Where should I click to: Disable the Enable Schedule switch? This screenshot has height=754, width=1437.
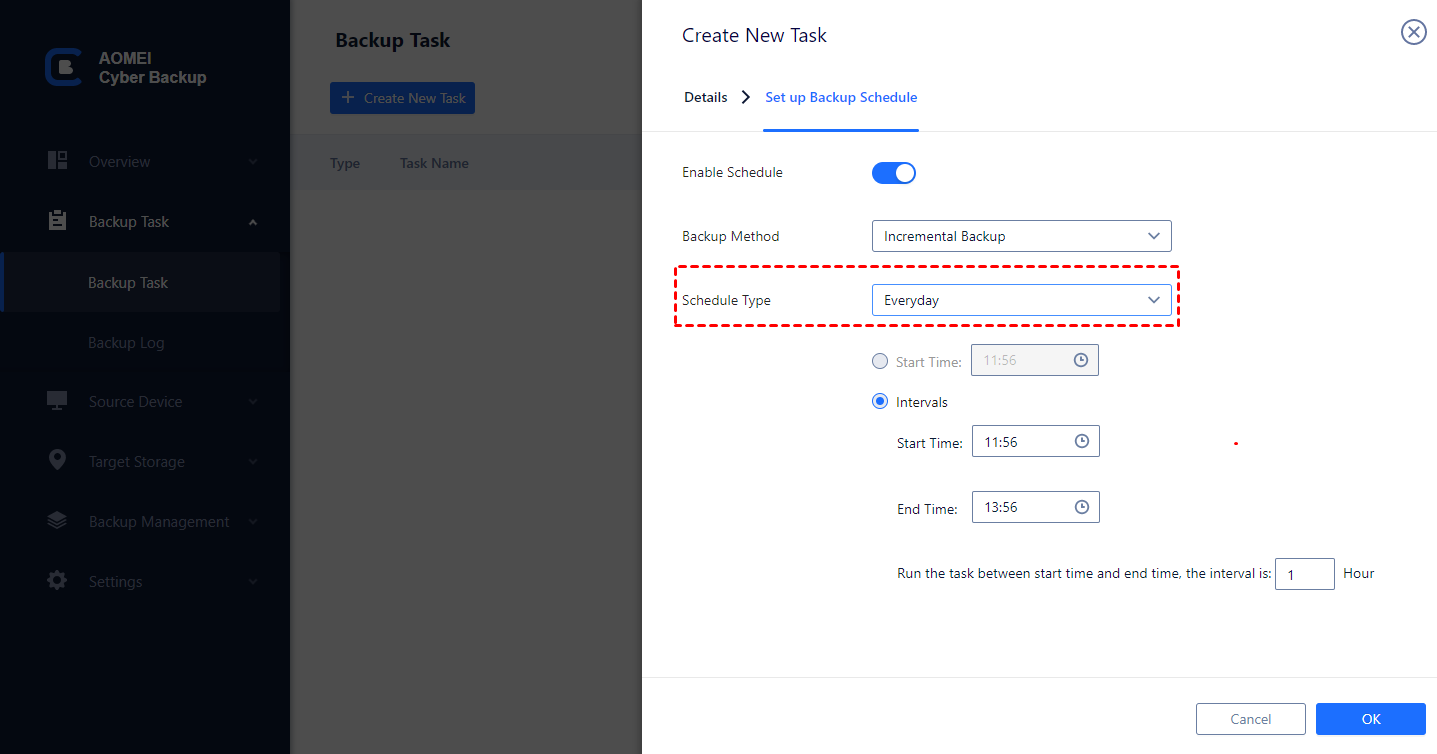(893, 172)
